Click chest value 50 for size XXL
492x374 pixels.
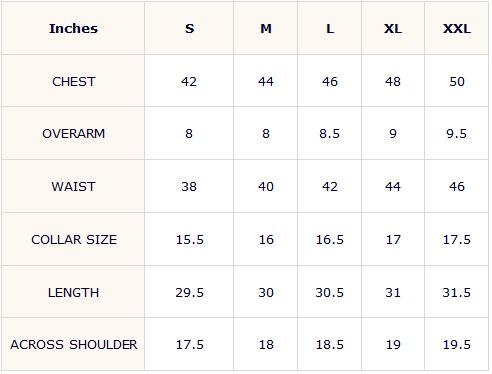[457, 81]
